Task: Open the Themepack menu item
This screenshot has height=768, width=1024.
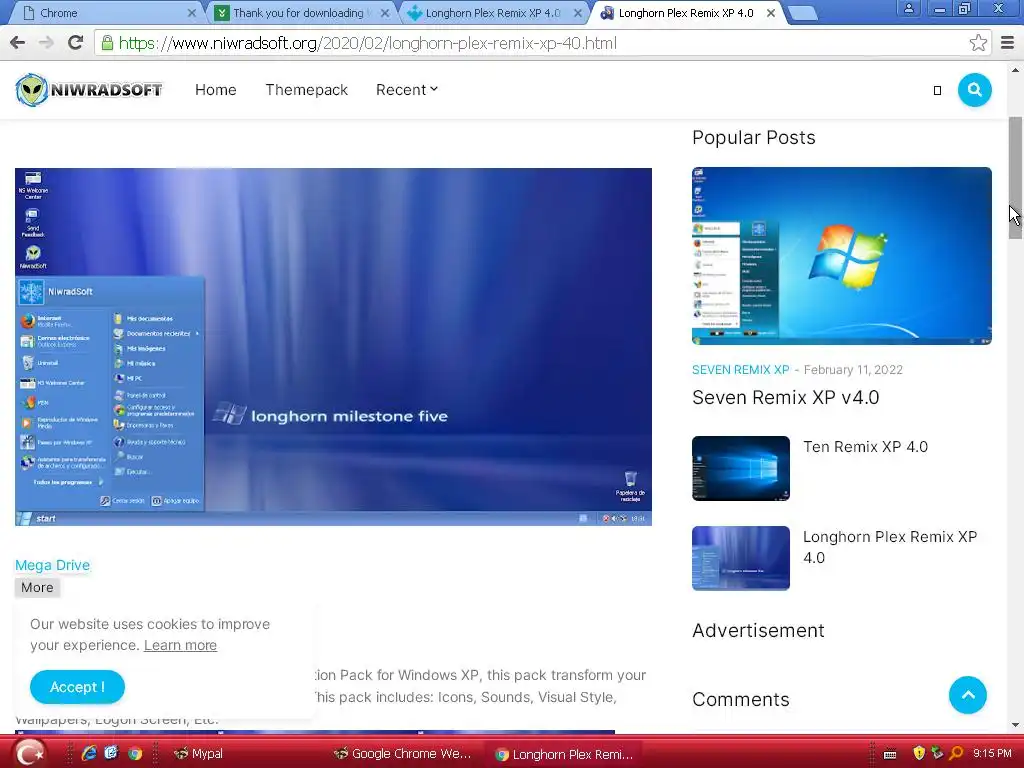Action: click(306, 90)
